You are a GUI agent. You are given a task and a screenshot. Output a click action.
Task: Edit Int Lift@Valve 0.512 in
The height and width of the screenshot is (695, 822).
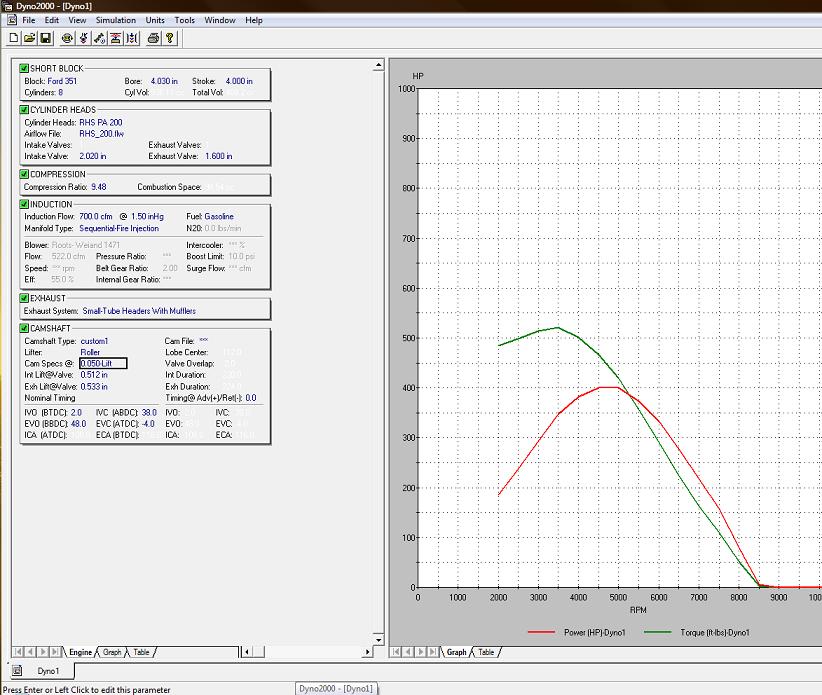pyautogui.click(x=94, y=375)
